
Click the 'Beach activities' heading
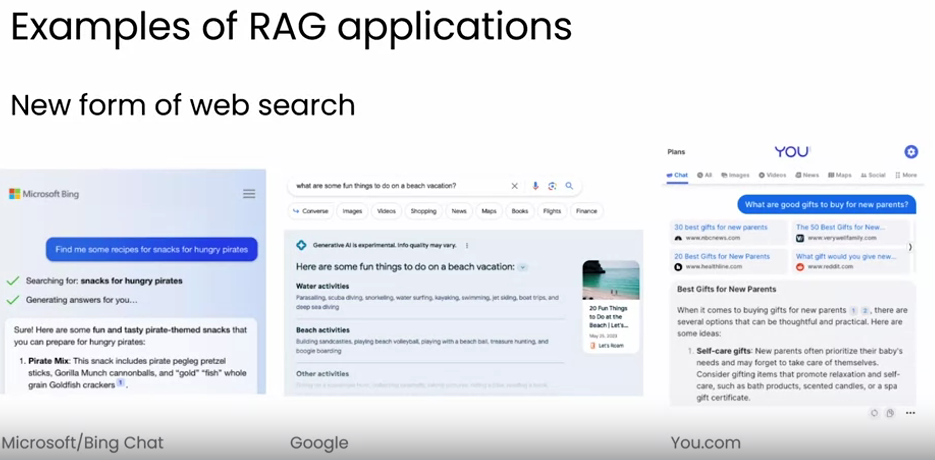point(323,330)
